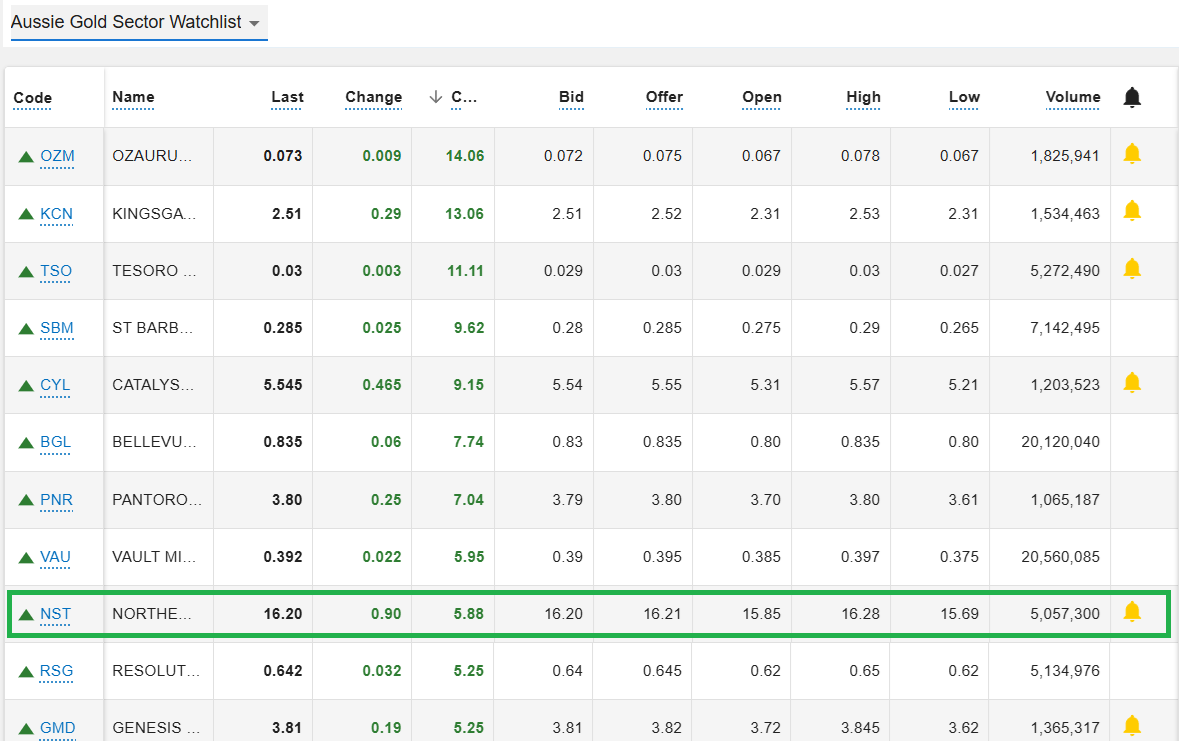Open the Aussie Gold Sector Watchlist dropdown

138,22
